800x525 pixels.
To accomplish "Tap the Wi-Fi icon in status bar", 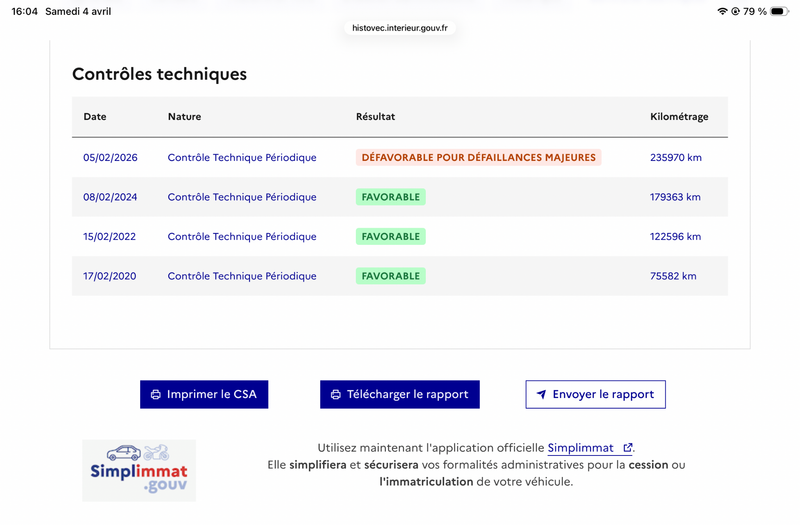I will (722, 11).
